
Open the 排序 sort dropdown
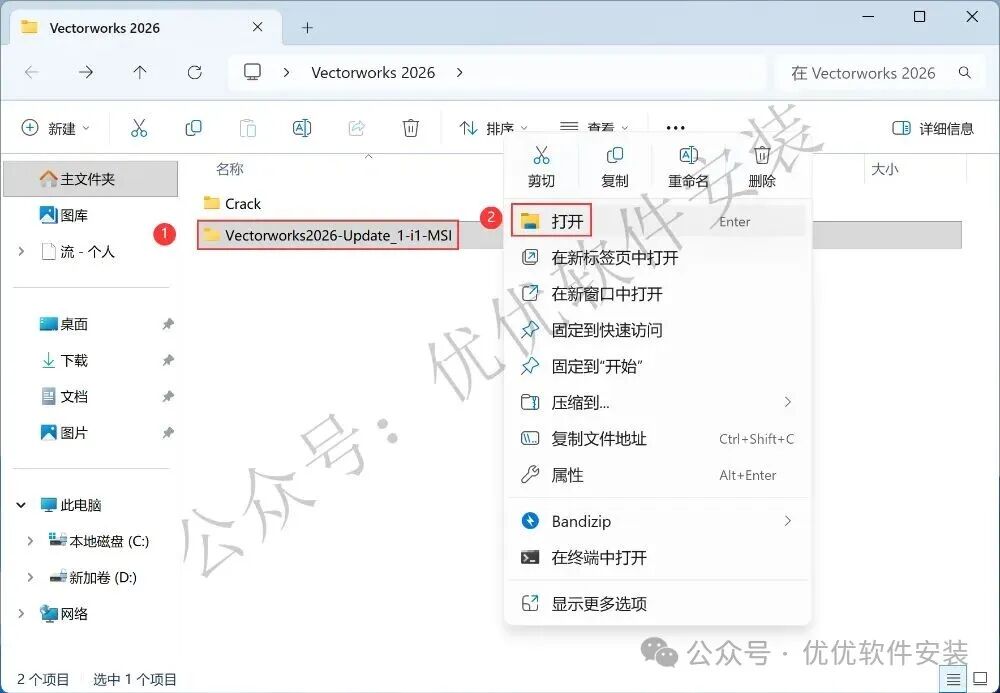(493, 128)
